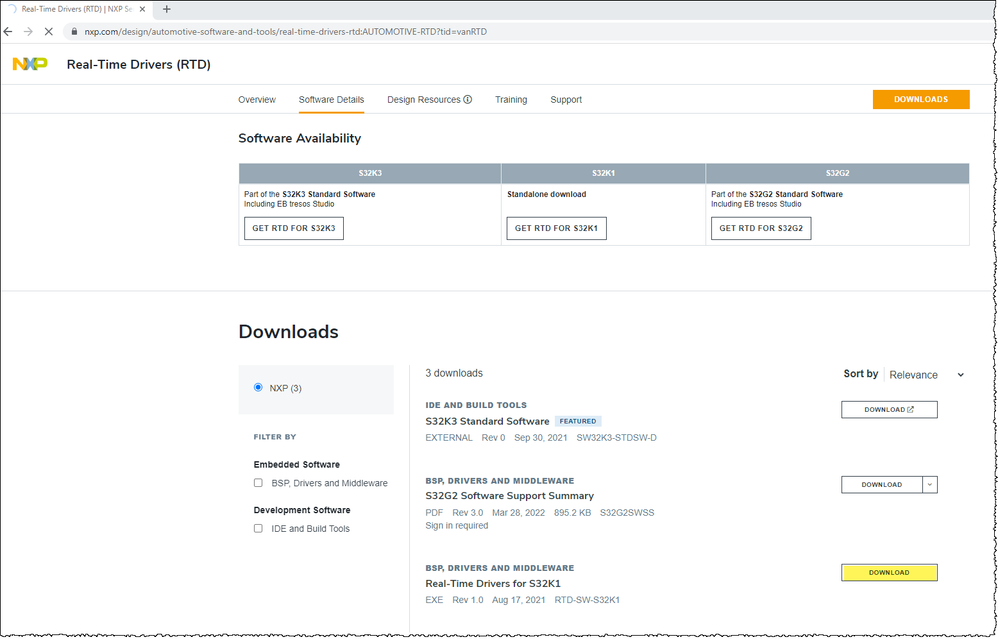Click the NXP logo

click(30, 63)
